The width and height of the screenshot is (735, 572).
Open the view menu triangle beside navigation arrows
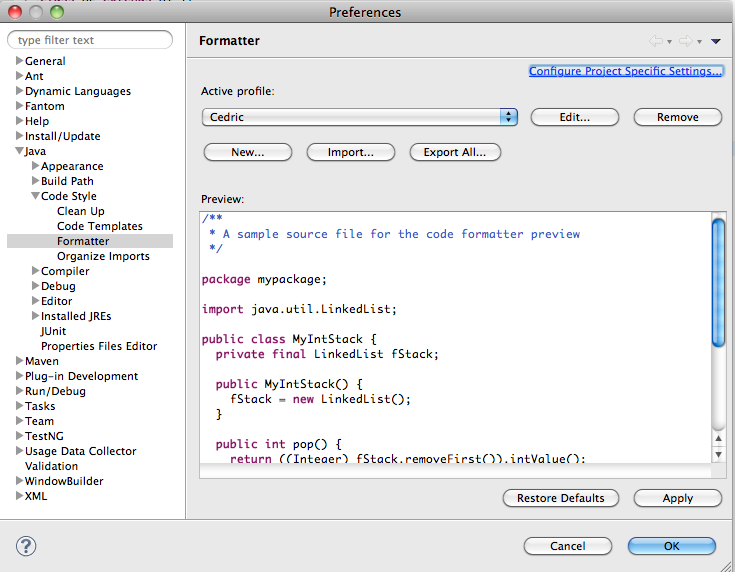[x=715, y=41]
